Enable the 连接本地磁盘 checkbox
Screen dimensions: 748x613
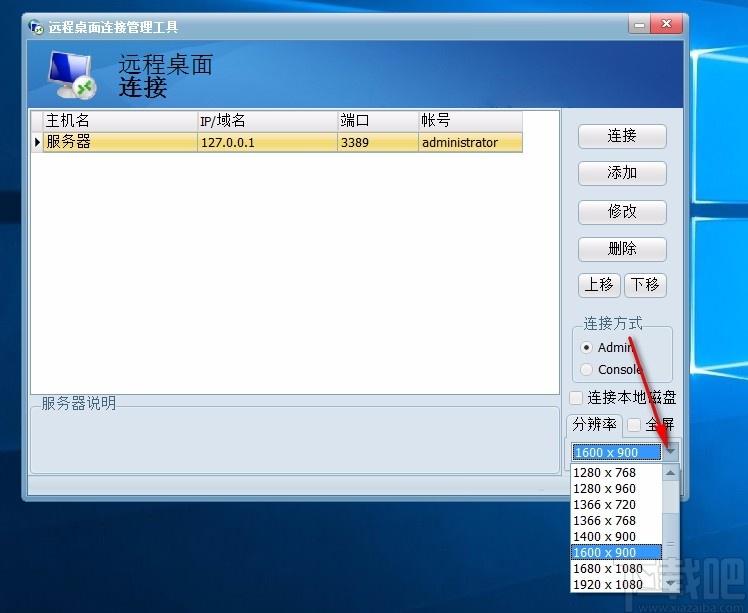(576, 398)
